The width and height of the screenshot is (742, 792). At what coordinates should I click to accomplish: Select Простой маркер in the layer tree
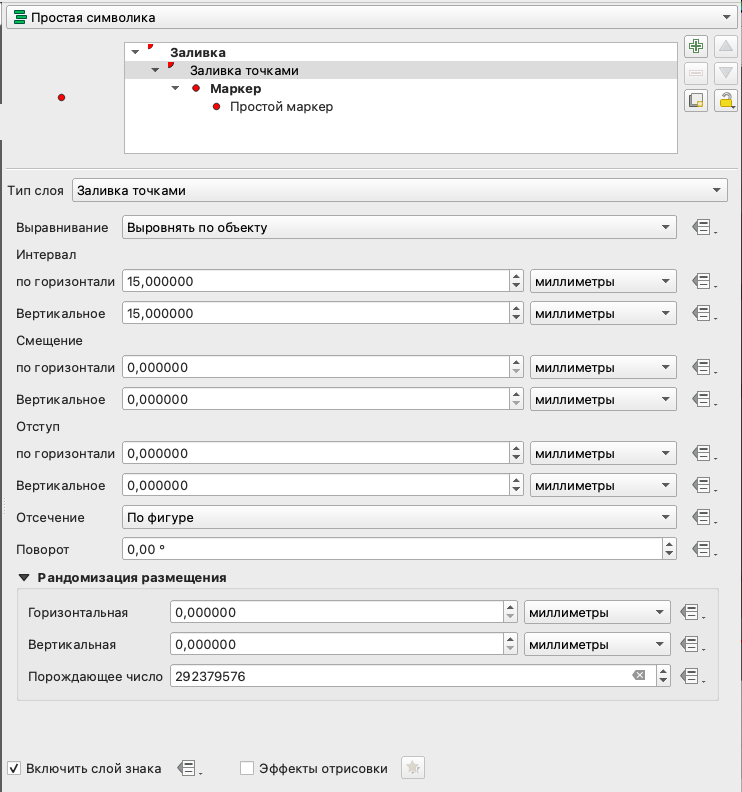[x=281, y=106]
